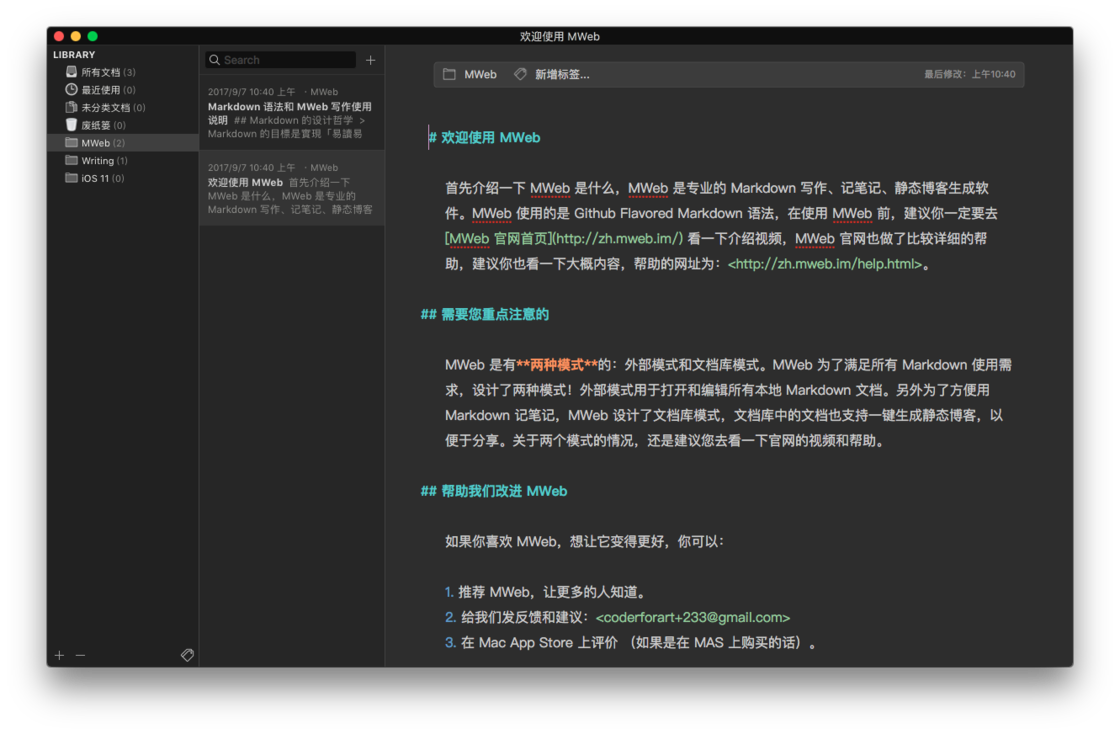The image size is (1120, 734).
Task: Click list item 推荐 MWeb，让更多的人知道
Action: (546, 592)
